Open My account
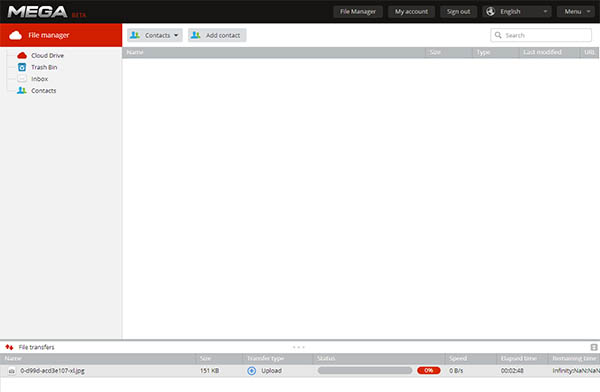The image size is (600, 392). [411, 11]
